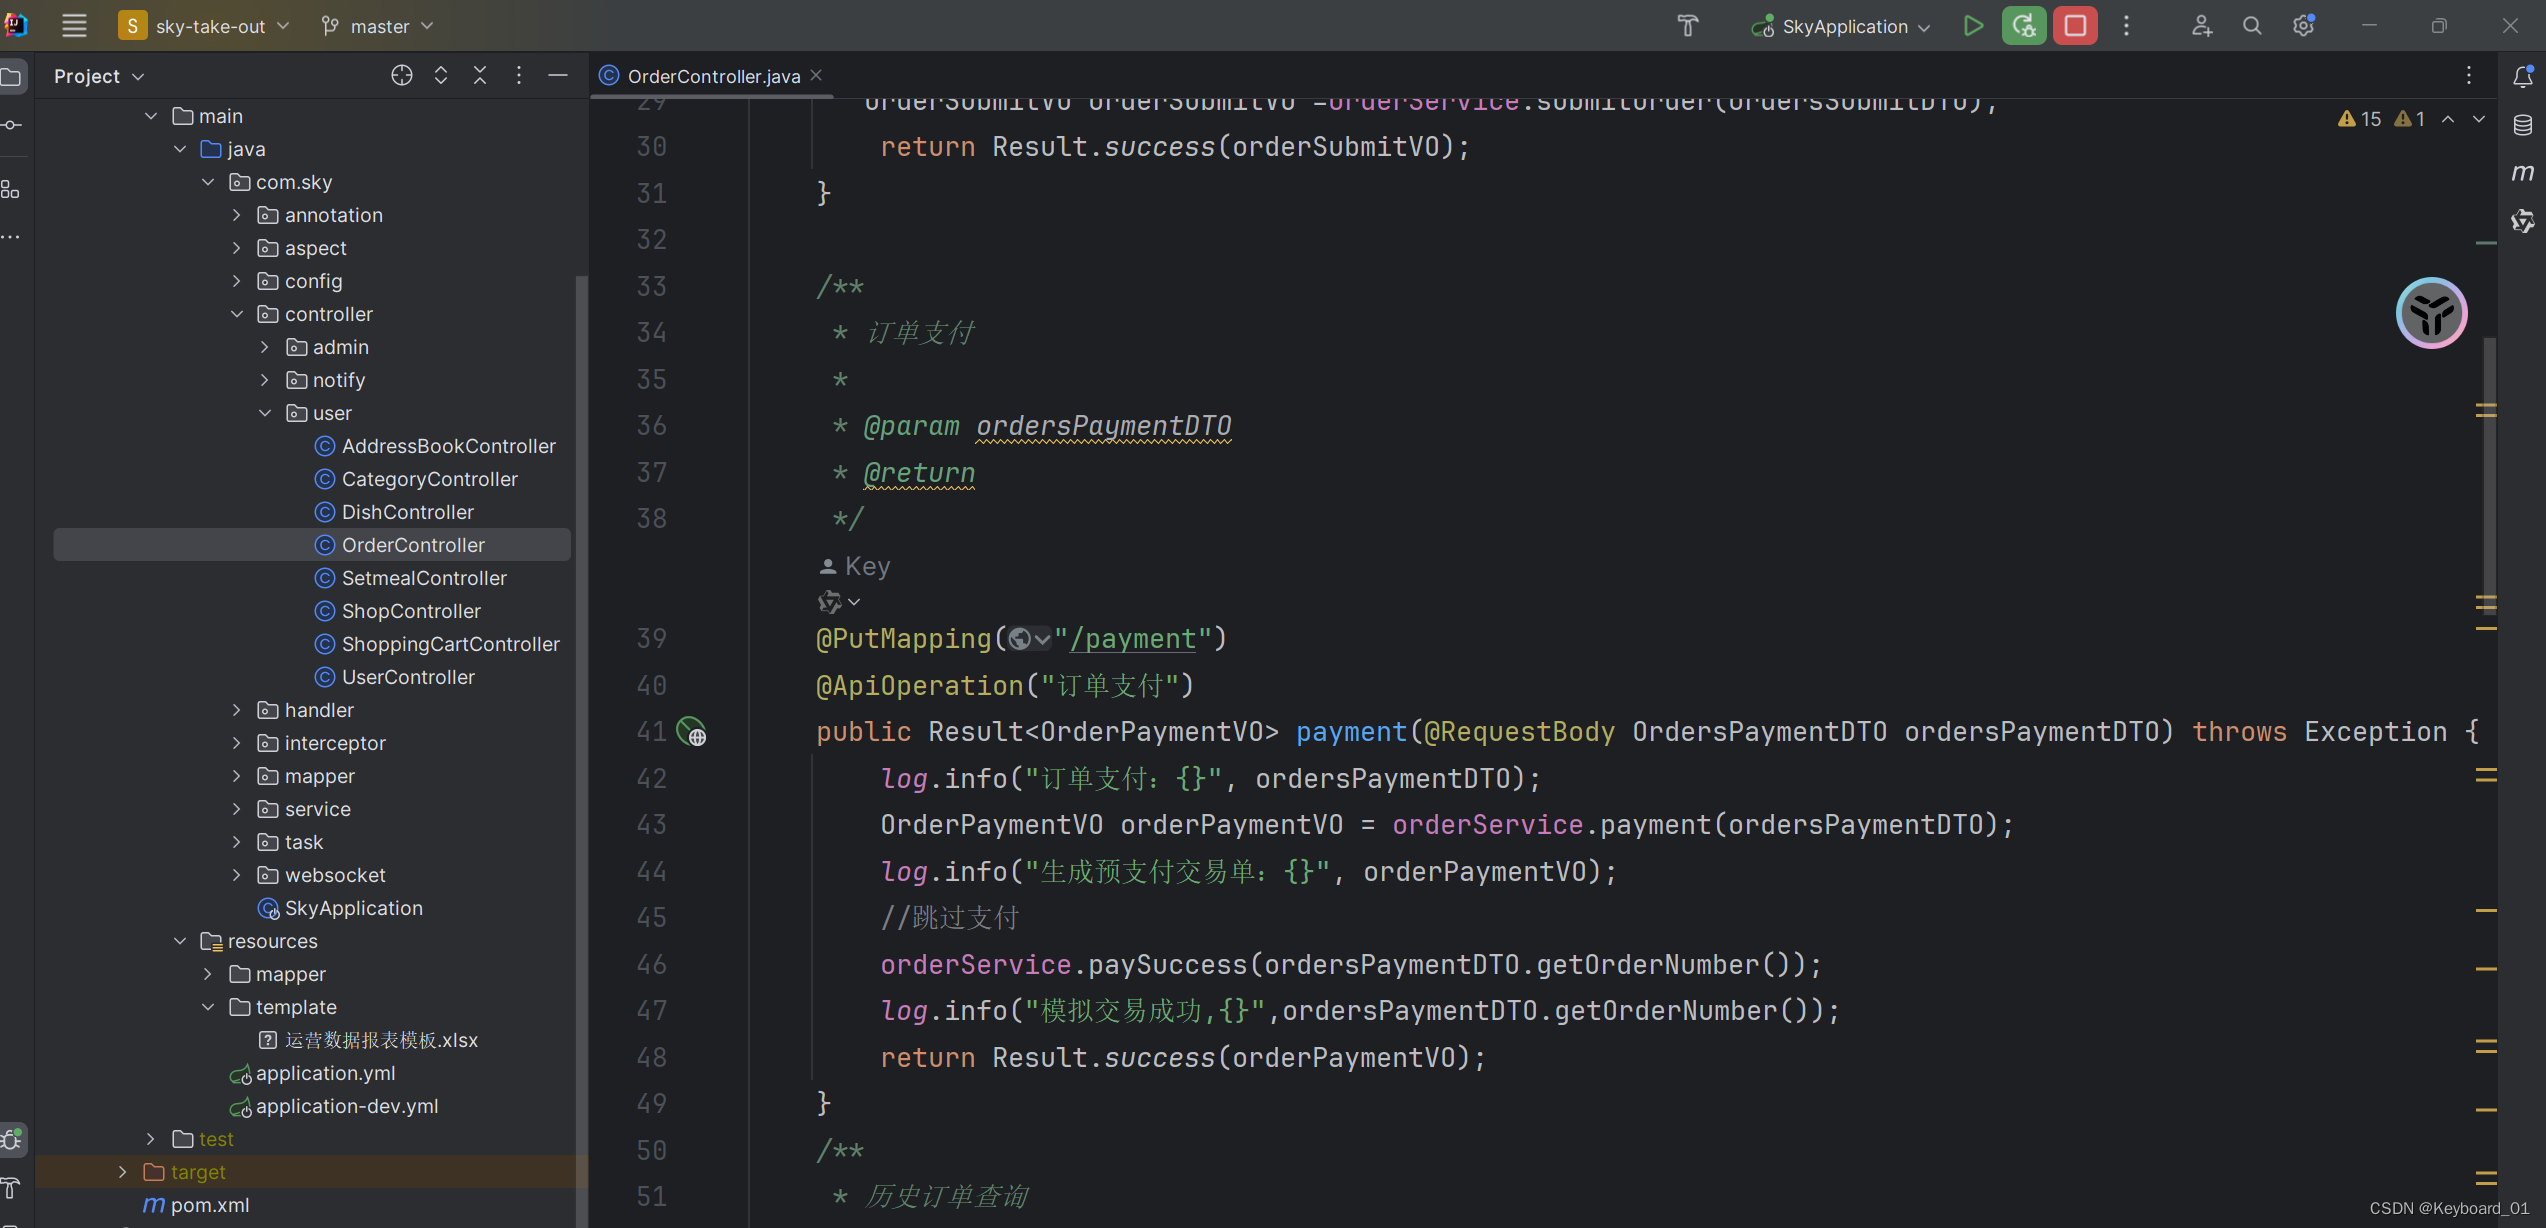Click gutter endpoint icon on line 41
Image resolution: width=2546 pixels, height=1228 pixels.
(x=691, y=732)
